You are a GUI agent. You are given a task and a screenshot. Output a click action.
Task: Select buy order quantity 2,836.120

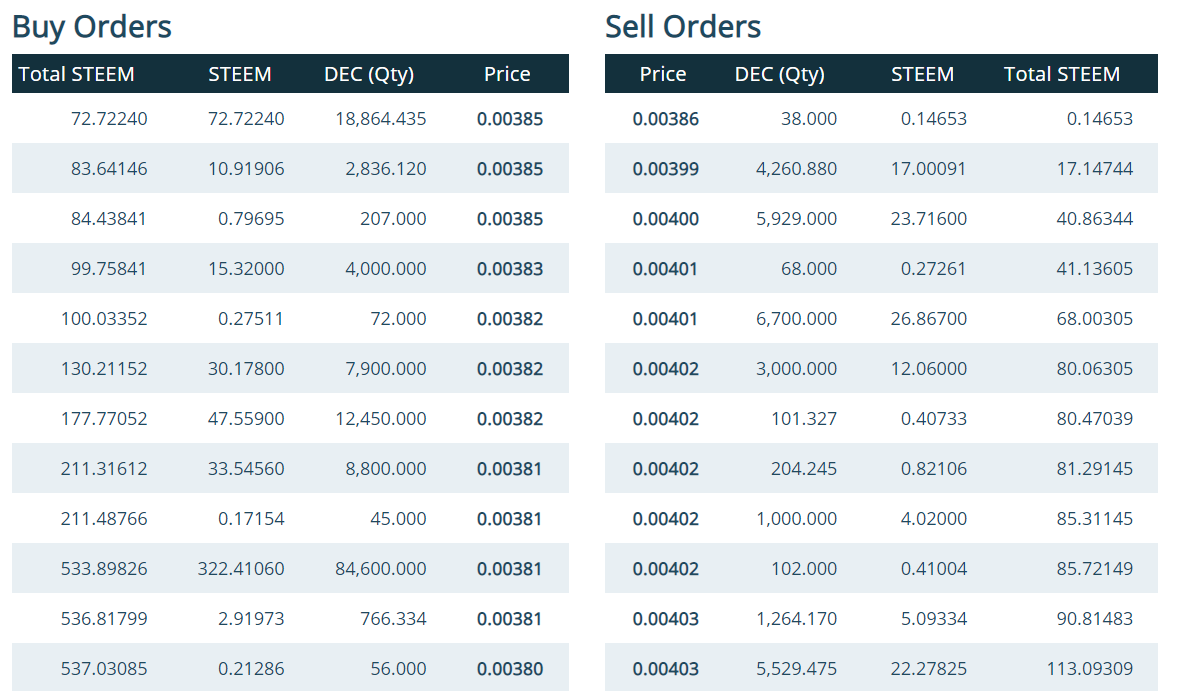(x=386, y=169)
